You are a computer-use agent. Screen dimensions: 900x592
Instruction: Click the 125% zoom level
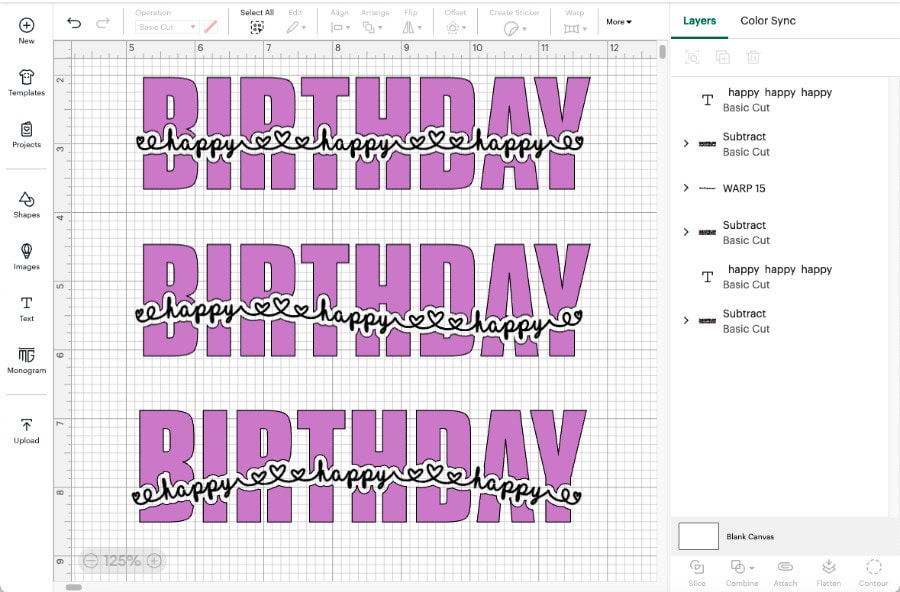click(122, 560)
